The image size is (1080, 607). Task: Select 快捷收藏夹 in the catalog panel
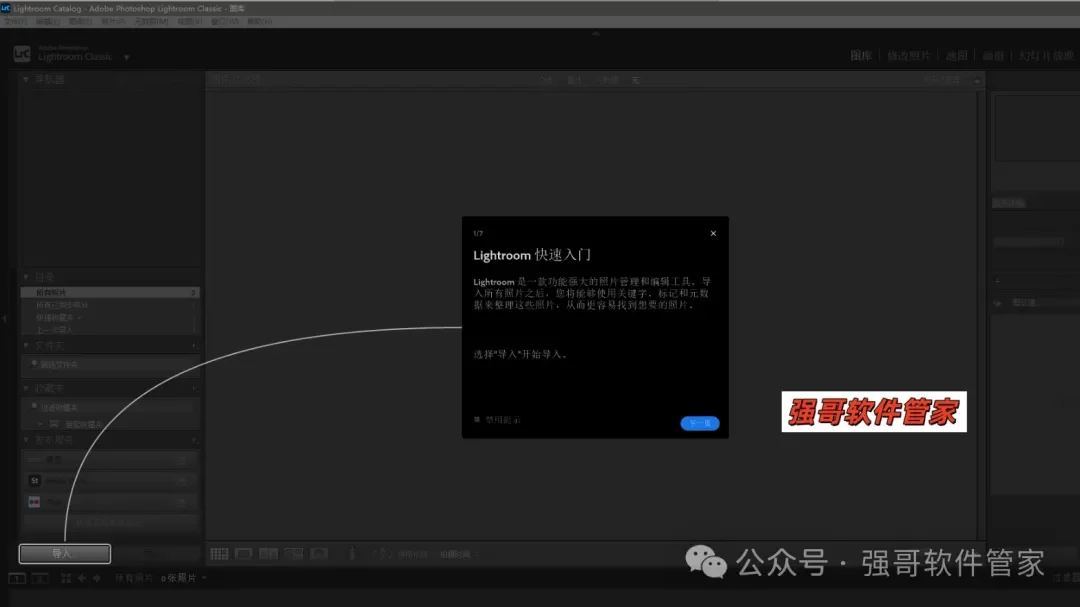[x=110, y=318]
